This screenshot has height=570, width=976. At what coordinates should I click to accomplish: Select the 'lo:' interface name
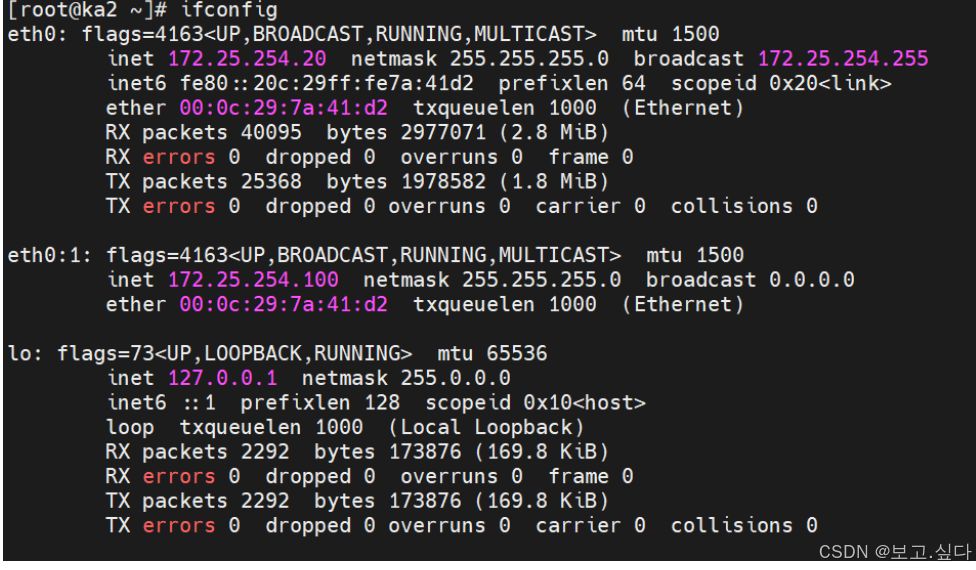coord(25,353)
